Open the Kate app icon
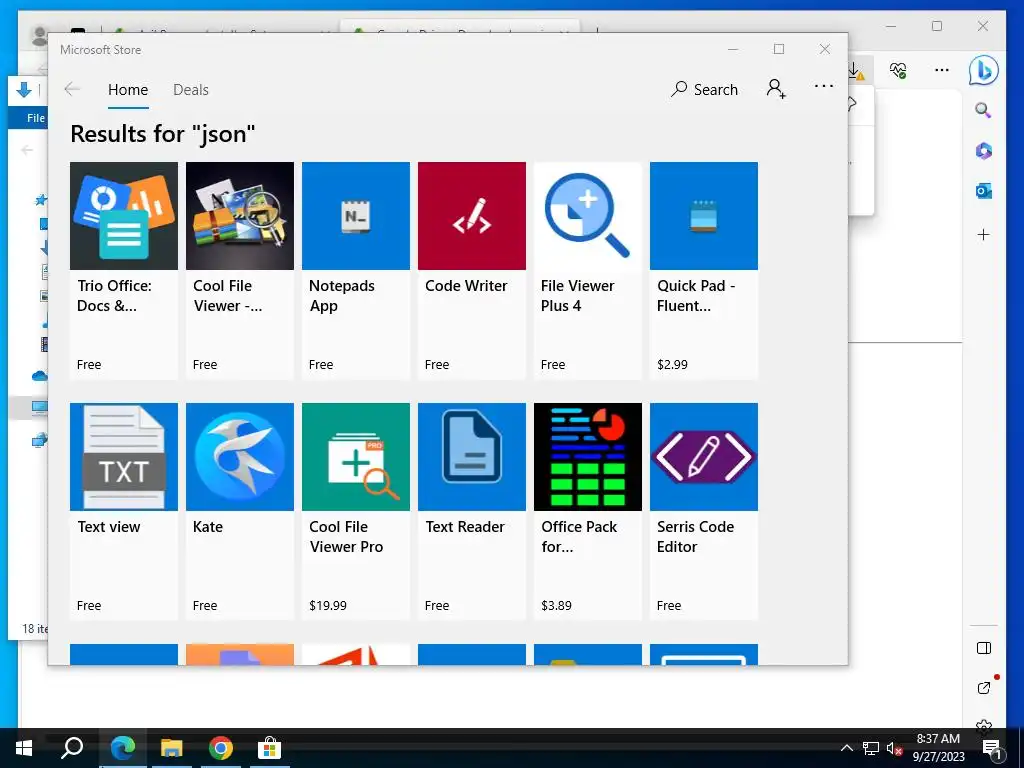Image resolution: width=1024 pixels, height=768 pixels. [x=240, y=456]
